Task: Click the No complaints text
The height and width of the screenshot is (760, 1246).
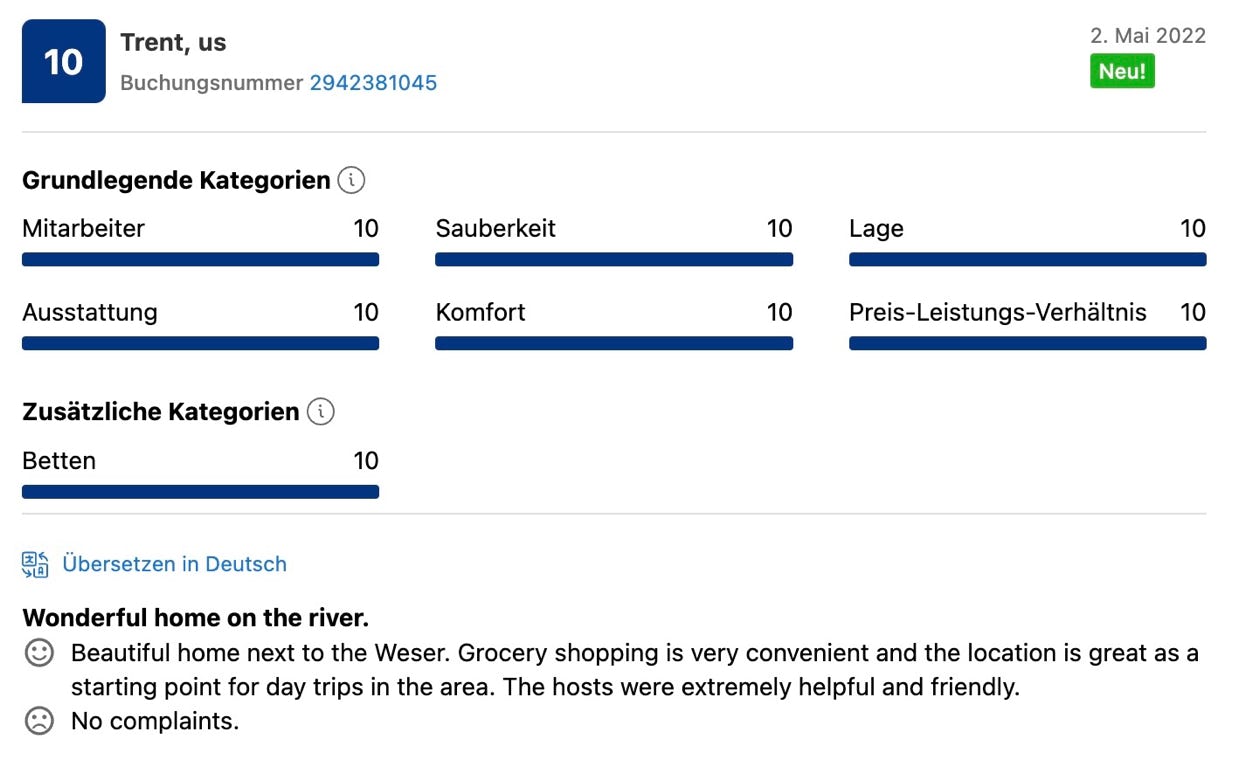Action: pos(155,721)
